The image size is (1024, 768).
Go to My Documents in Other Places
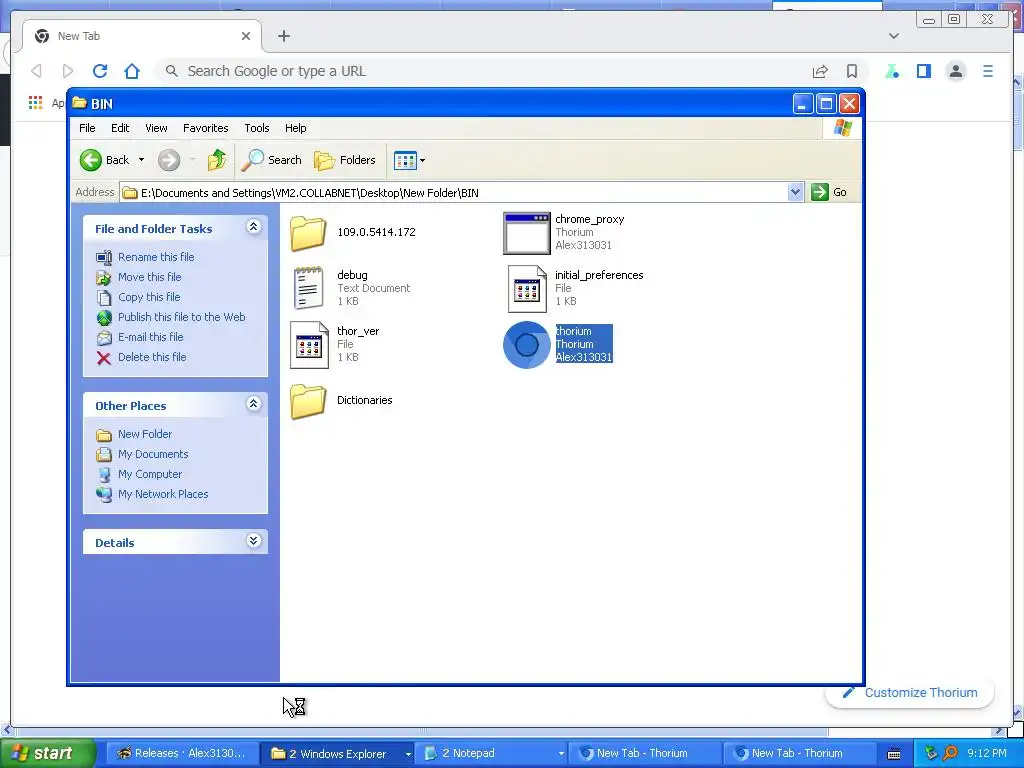(x=153, y=454)
